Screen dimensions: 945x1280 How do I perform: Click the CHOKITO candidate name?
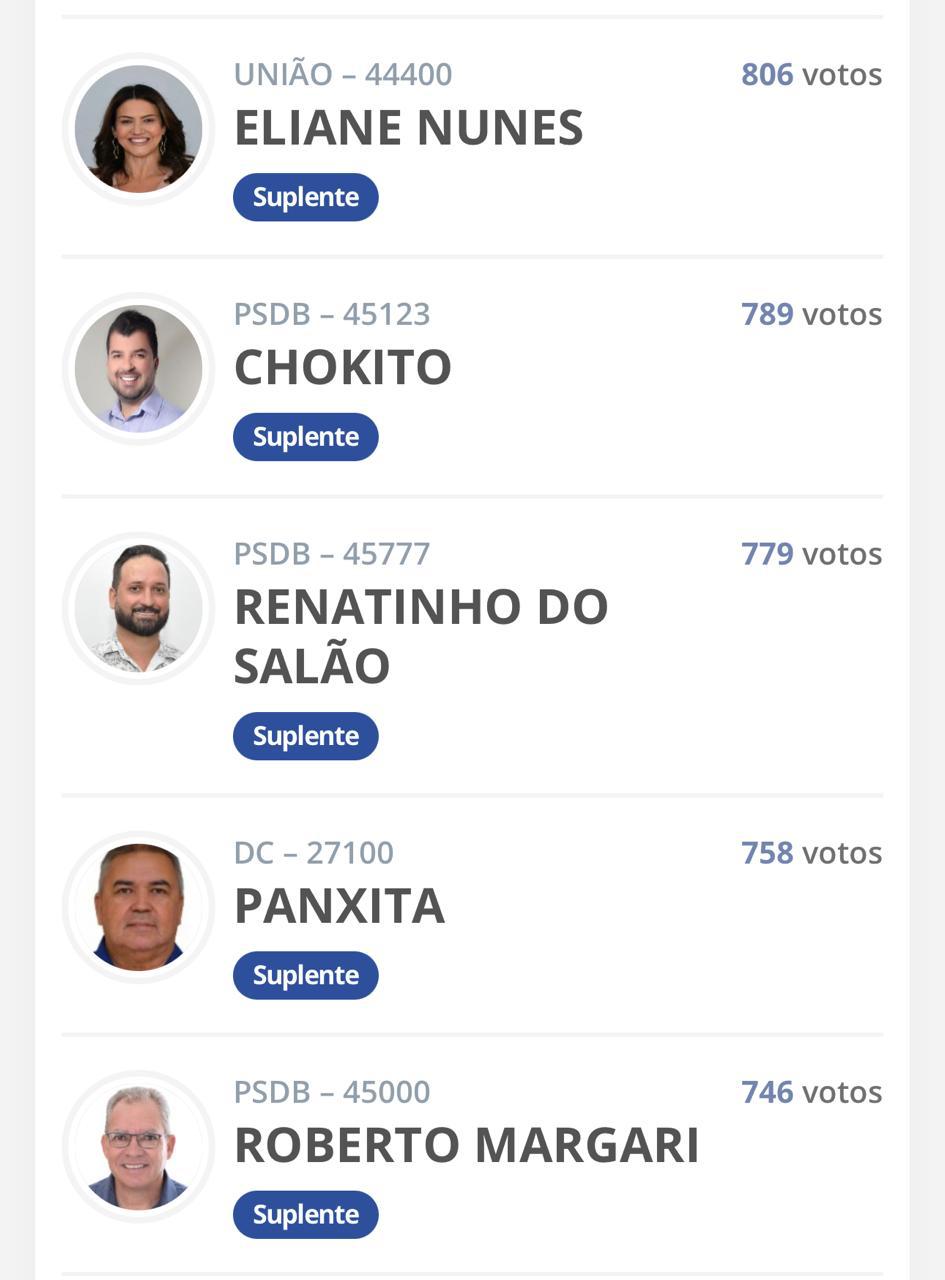tap(342, 367)
